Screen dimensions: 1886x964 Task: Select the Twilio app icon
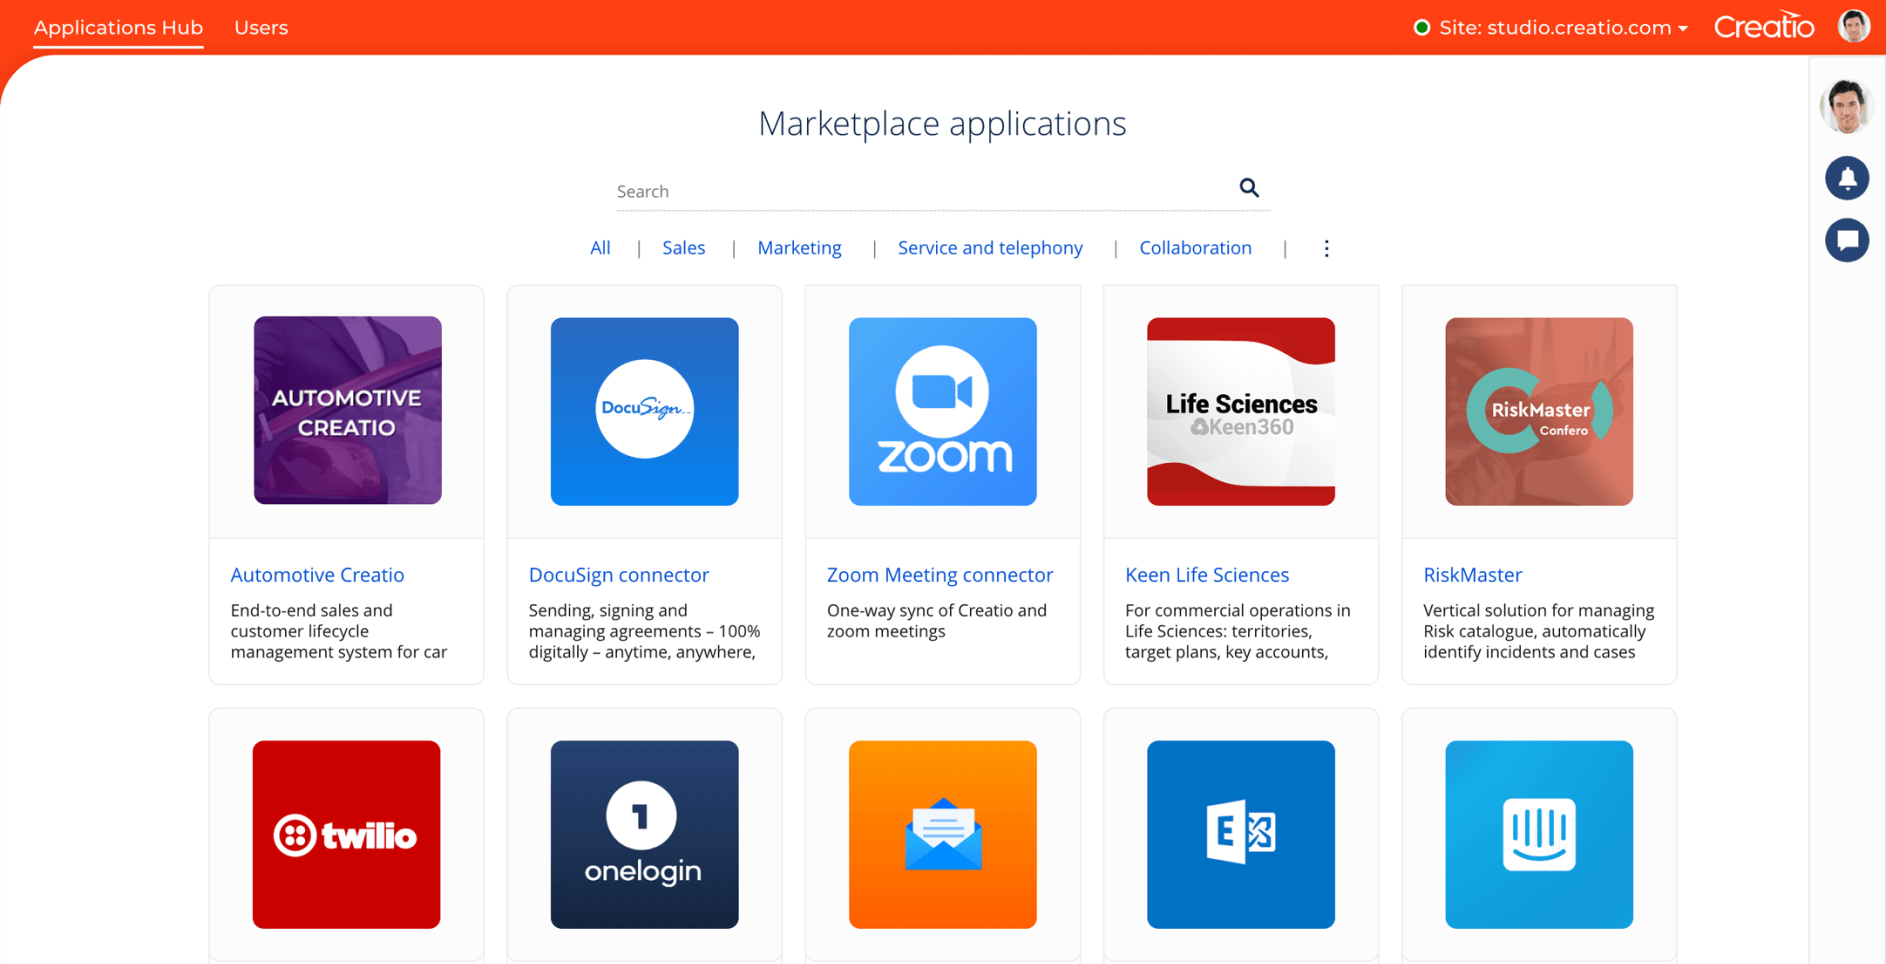(345, 834)
